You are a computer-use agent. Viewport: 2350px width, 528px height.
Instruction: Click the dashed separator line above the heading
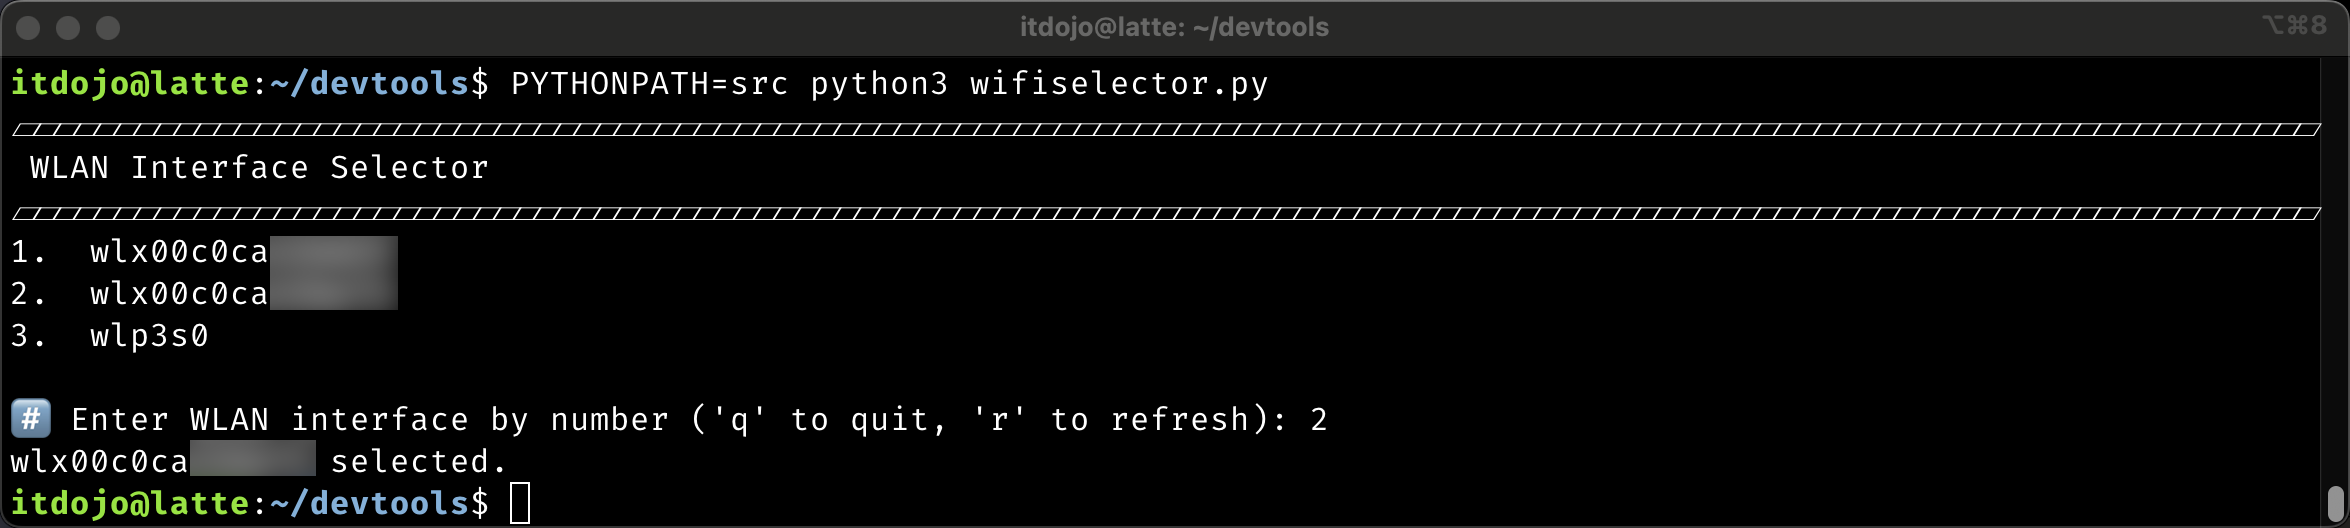click(x=1165, y=129)
